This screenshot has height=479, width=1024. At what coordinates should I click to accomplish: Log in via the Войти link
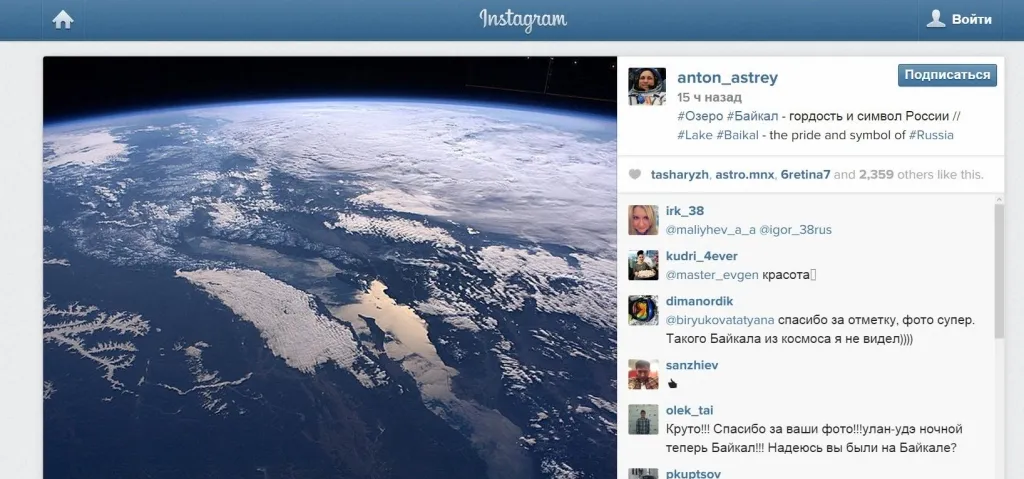[971, 20]
